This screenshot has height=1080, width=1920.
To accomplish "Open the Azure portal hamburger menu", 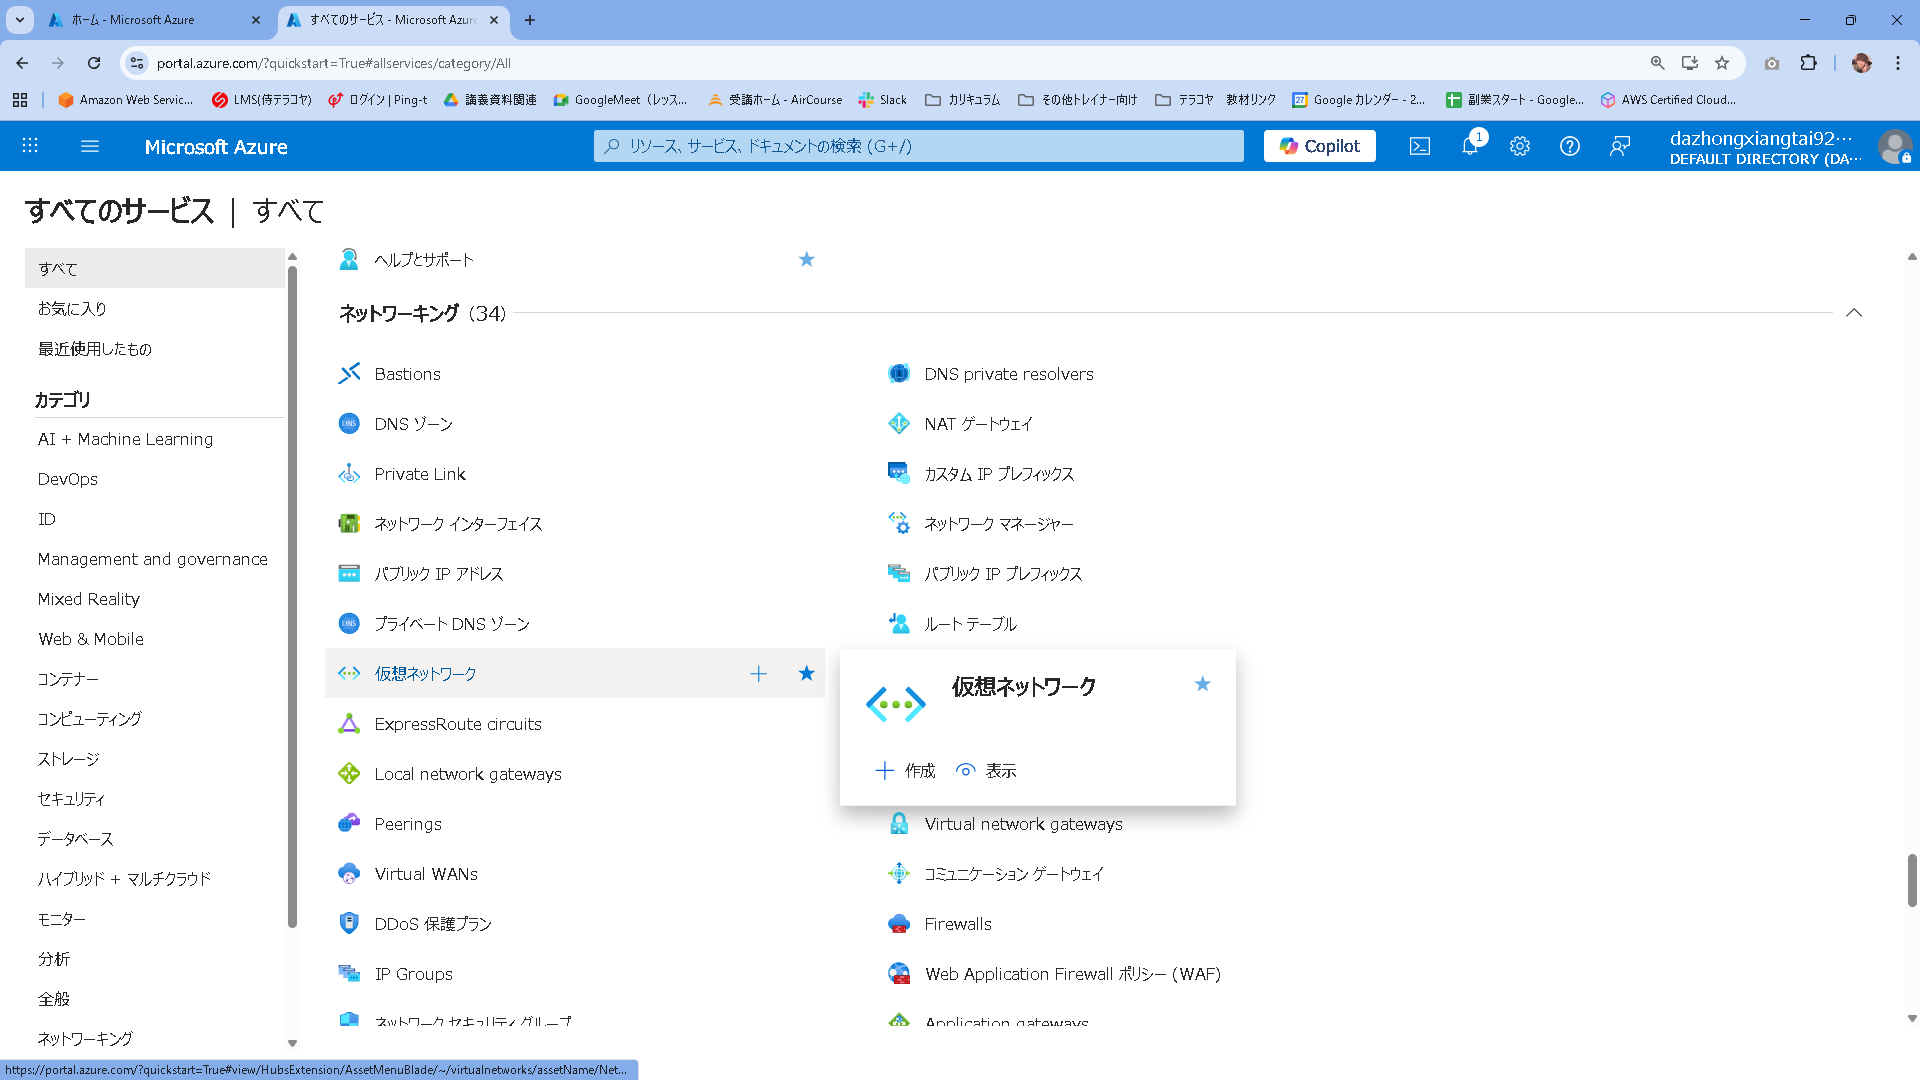I will (x=90, y=147).
